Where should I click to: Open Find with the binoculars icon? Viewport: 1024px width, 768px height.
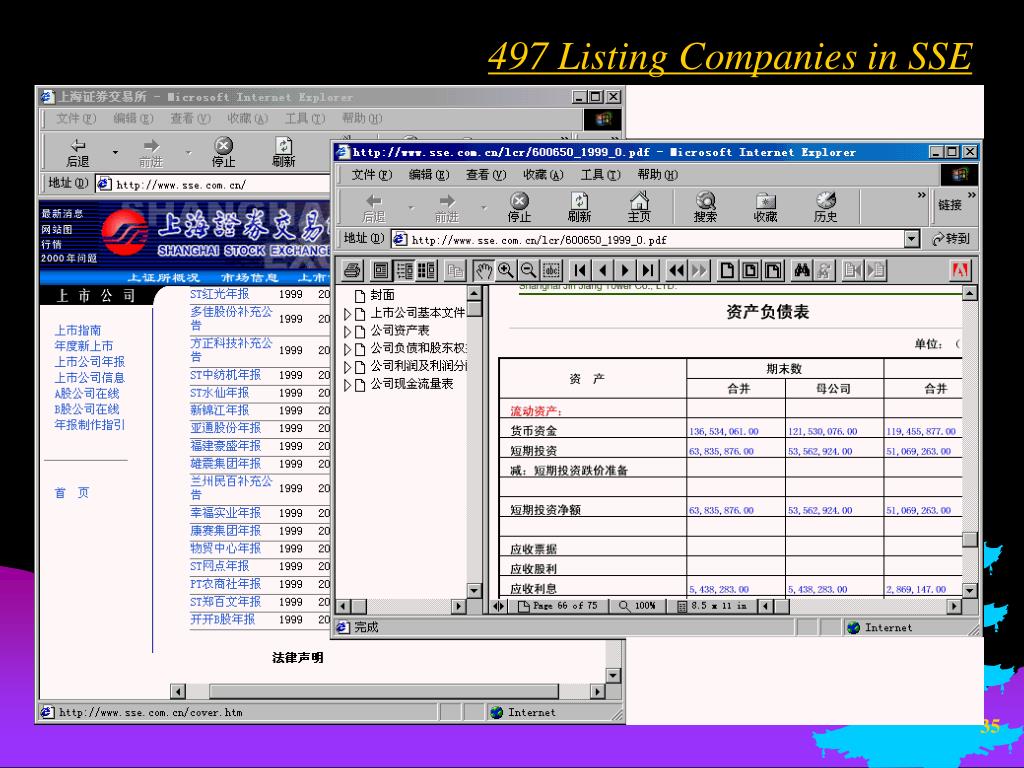(802, 270)
